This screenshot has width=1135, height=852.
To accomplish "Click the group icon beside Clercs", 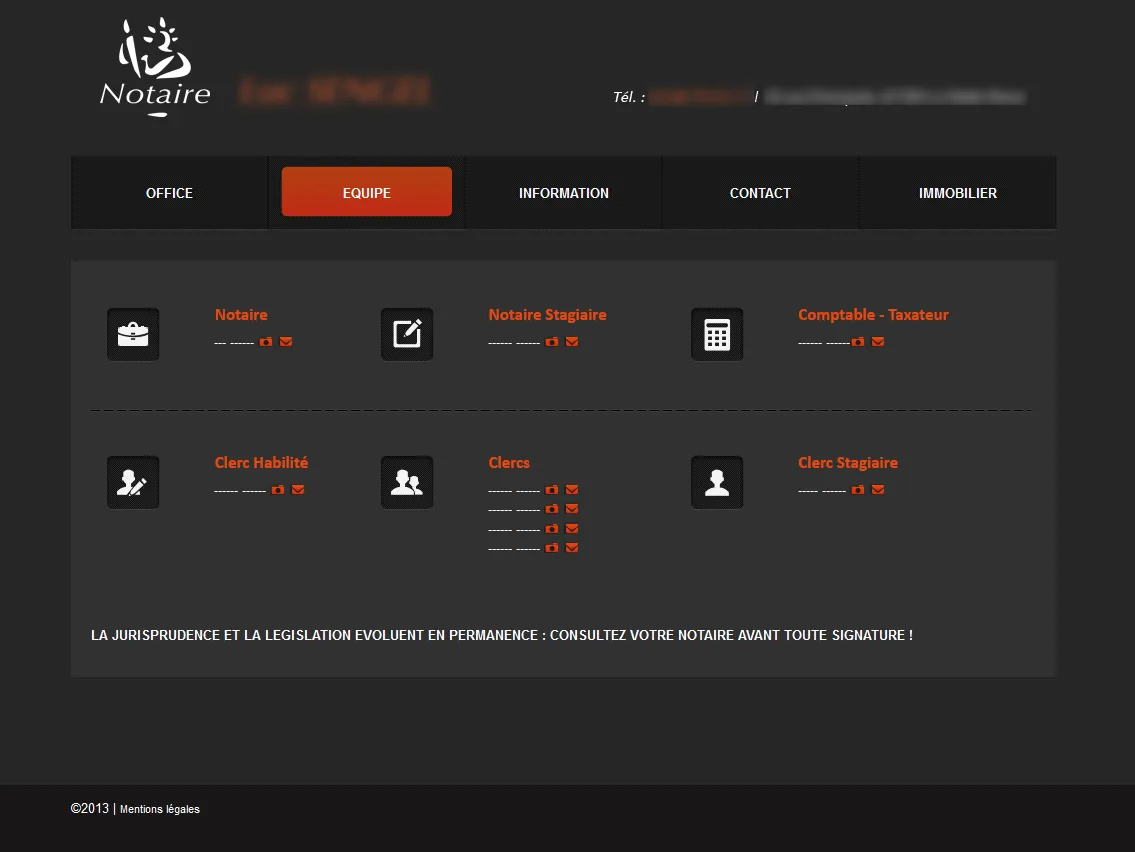I will [x=407, y=482].
